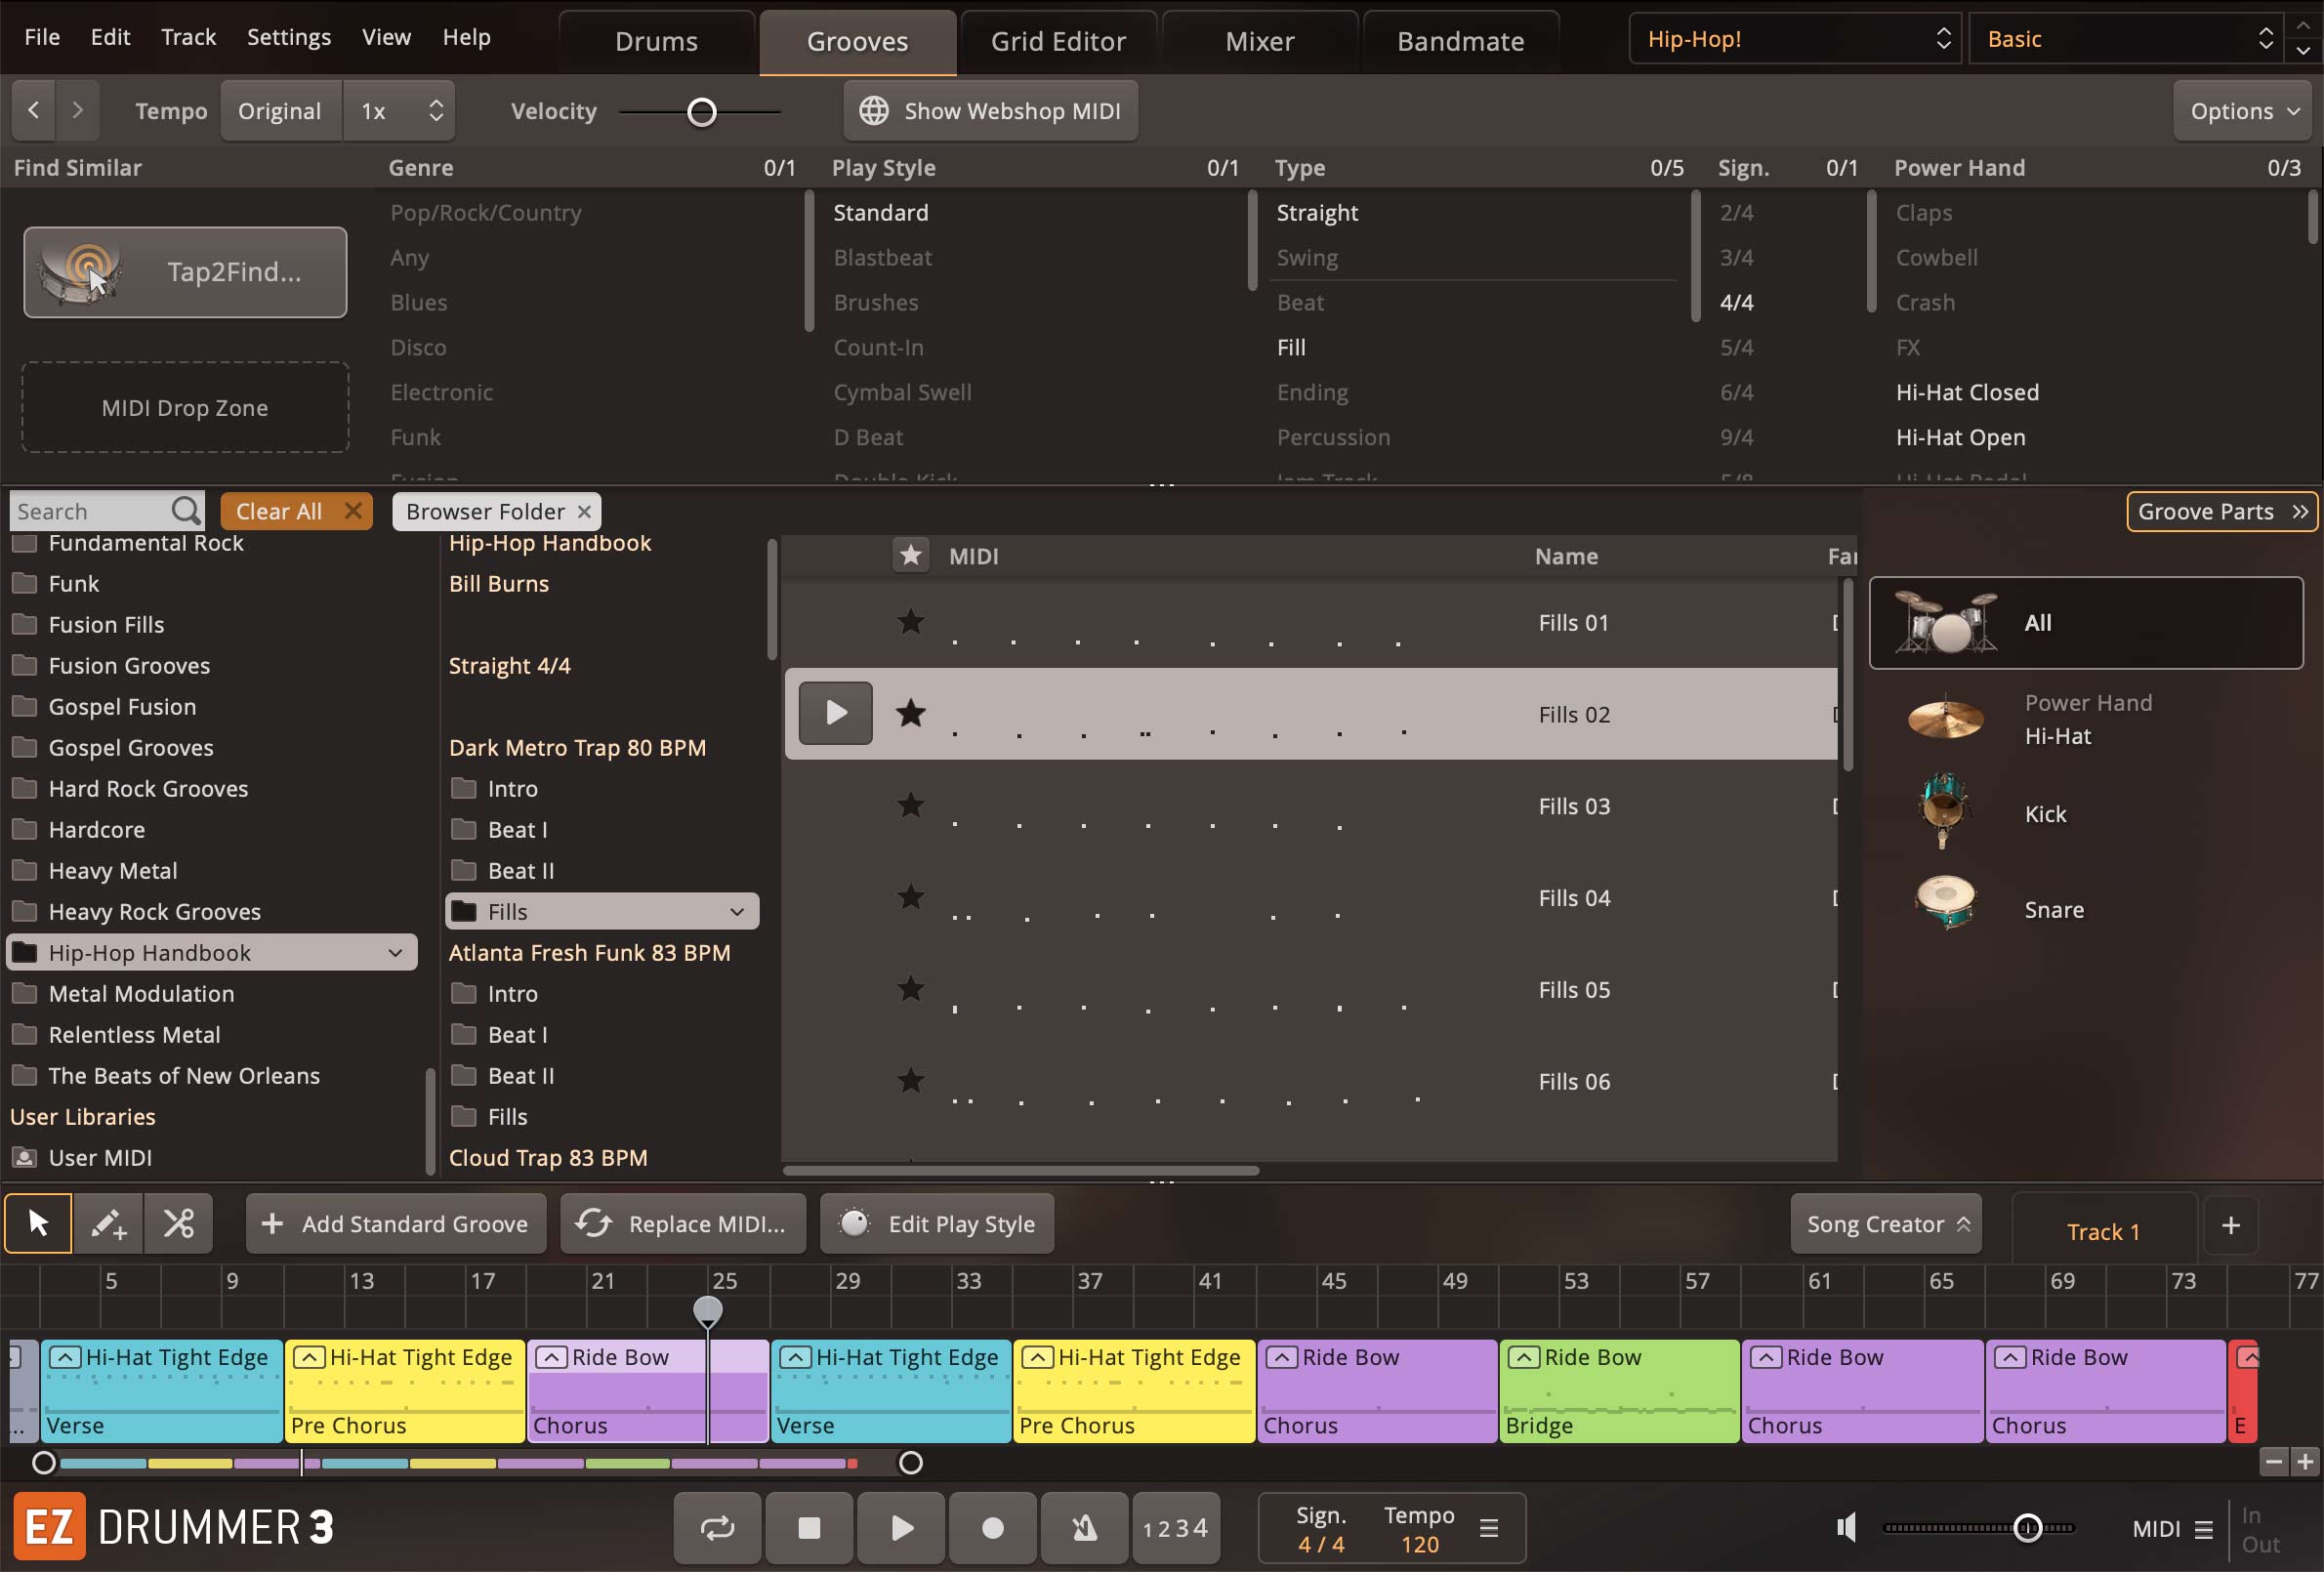Select the pencil draw tool
Screen dimensions: 2324x1572
108,1223
